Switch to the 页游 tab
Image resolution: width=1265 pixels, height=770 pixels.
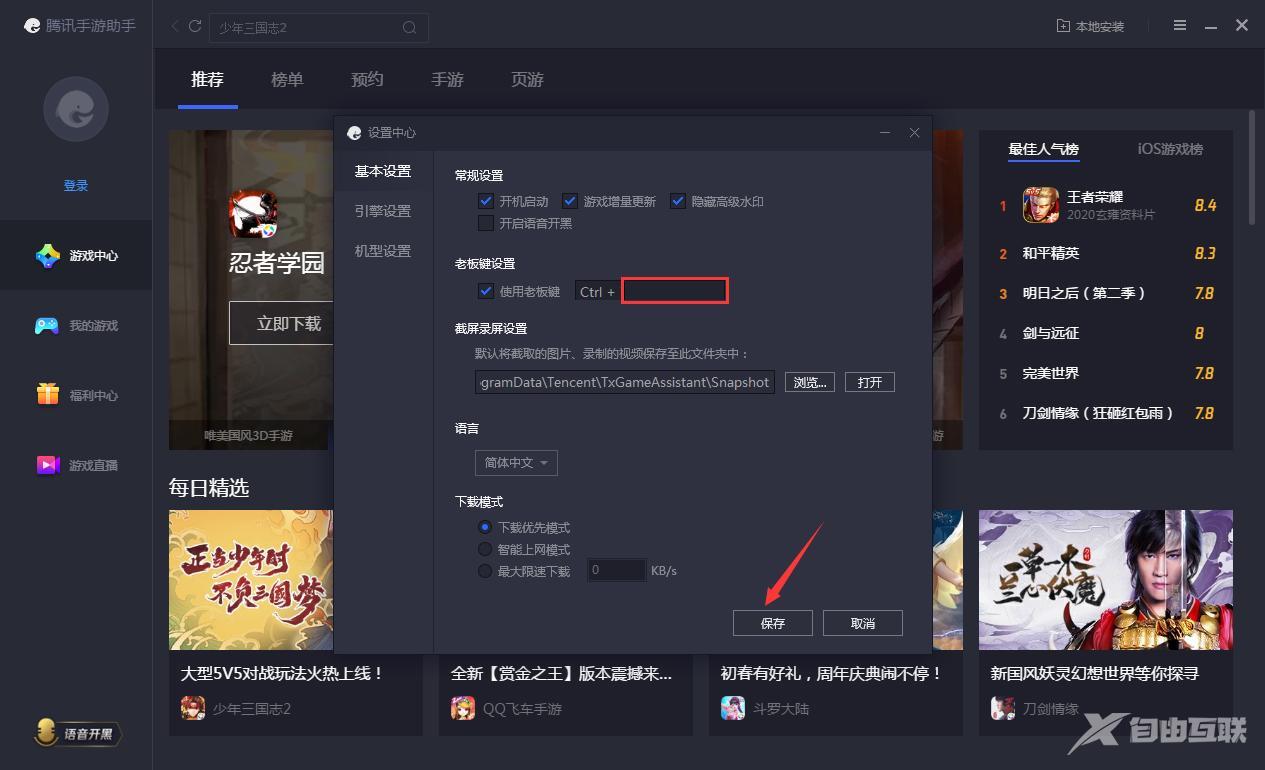(x=527, y=80)
